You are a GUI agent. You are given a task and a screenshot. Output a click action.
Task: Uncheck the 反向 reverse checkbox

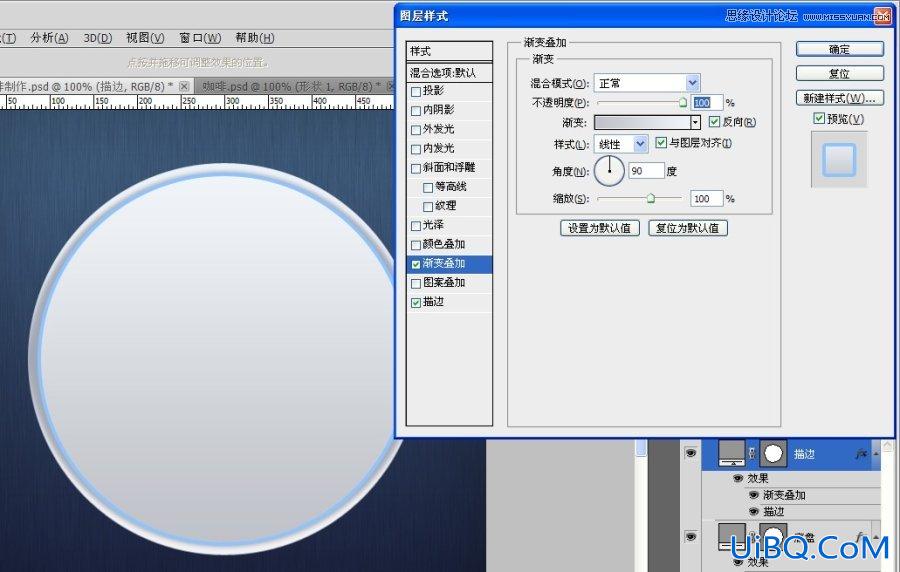(x=714, y=122)
